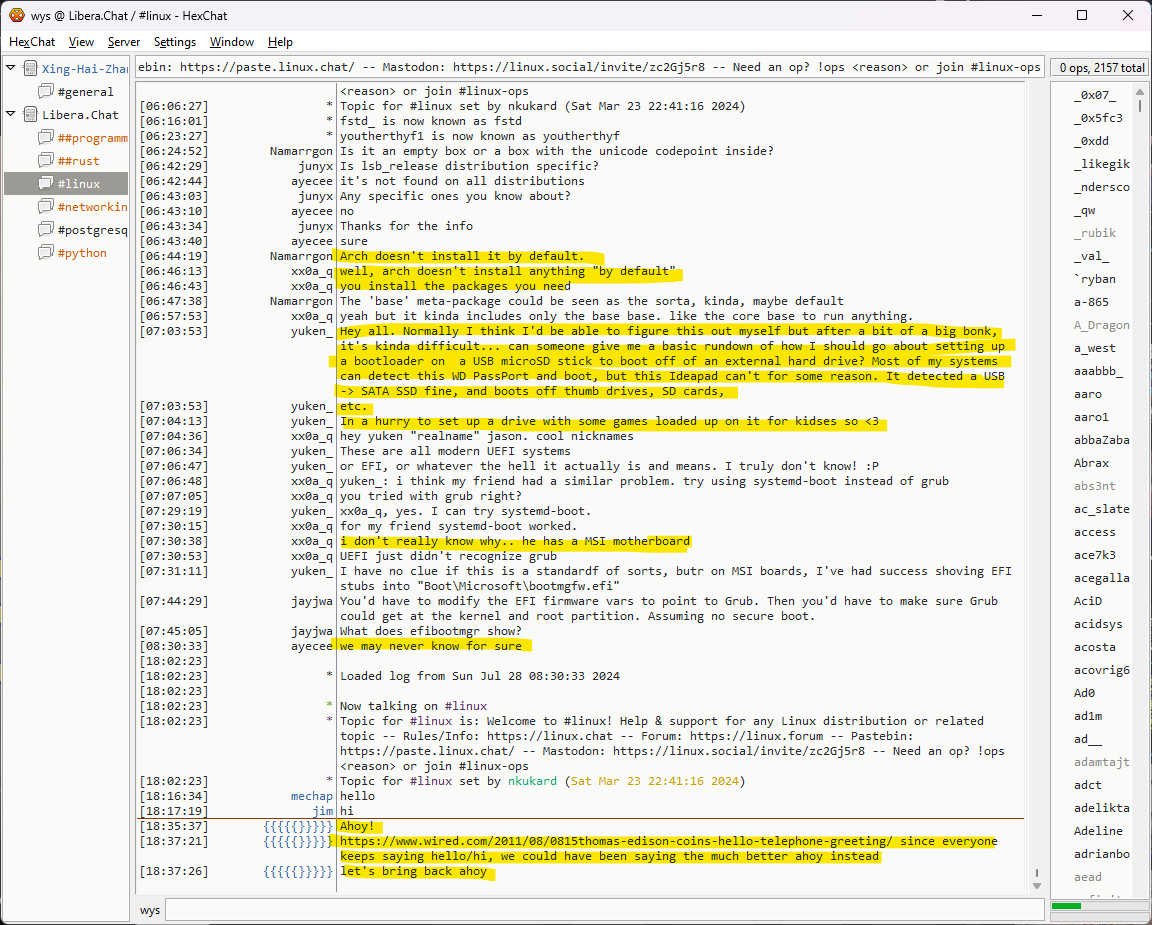Collapse the Xing-Hai-Zhai network tree
Viewport: 1152px width, 925px height.
point(11,69)
